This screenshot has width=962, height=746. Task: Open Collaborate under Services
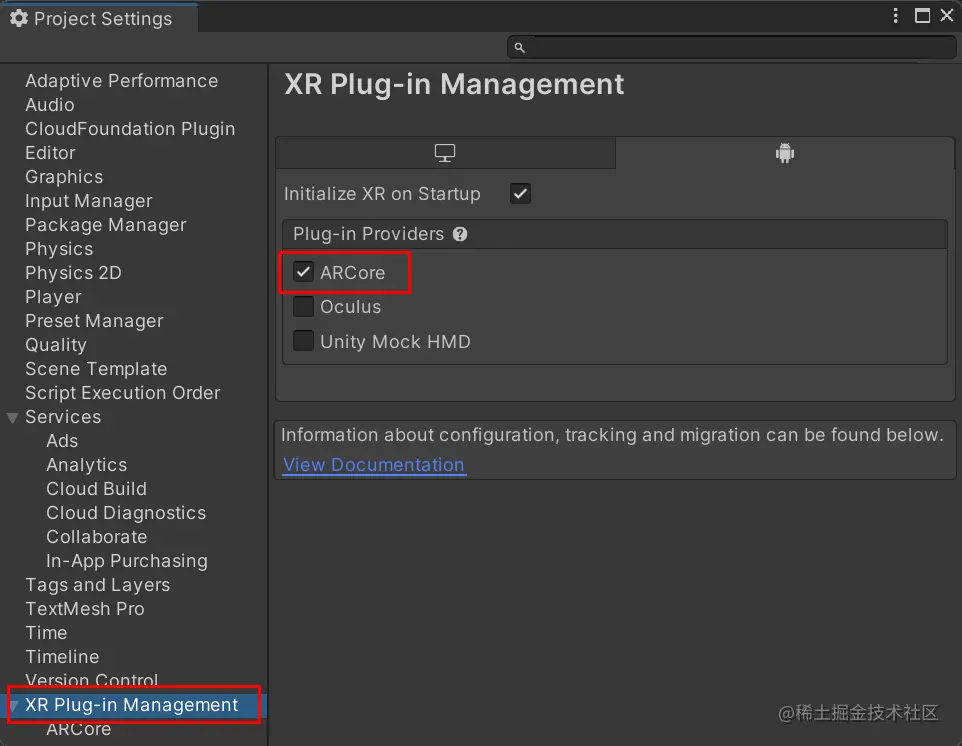pos(96,537)
